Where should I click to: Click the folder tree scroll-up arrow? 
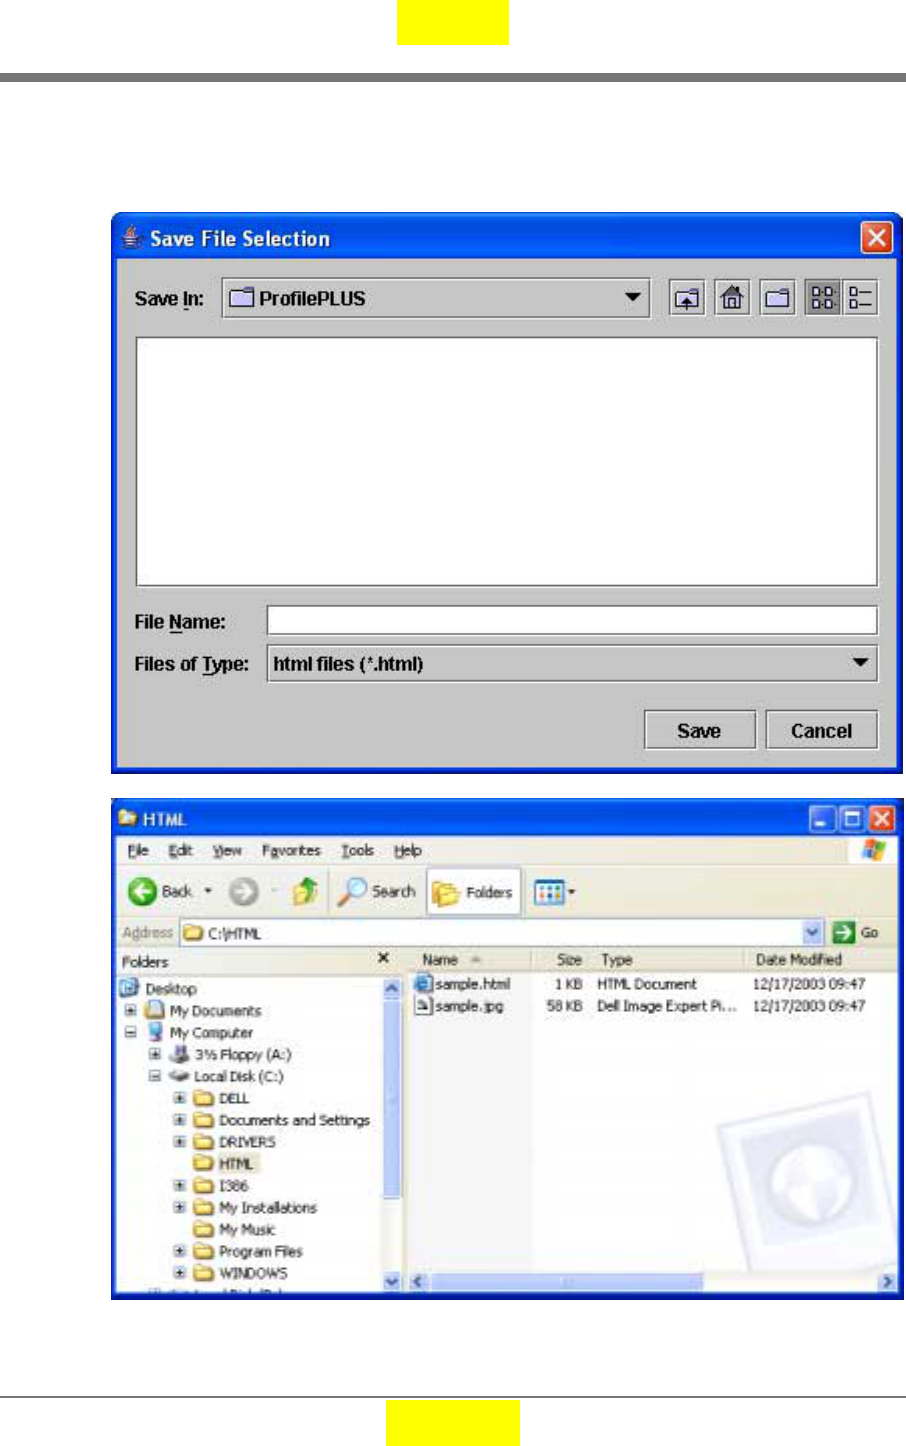[392, 988]
